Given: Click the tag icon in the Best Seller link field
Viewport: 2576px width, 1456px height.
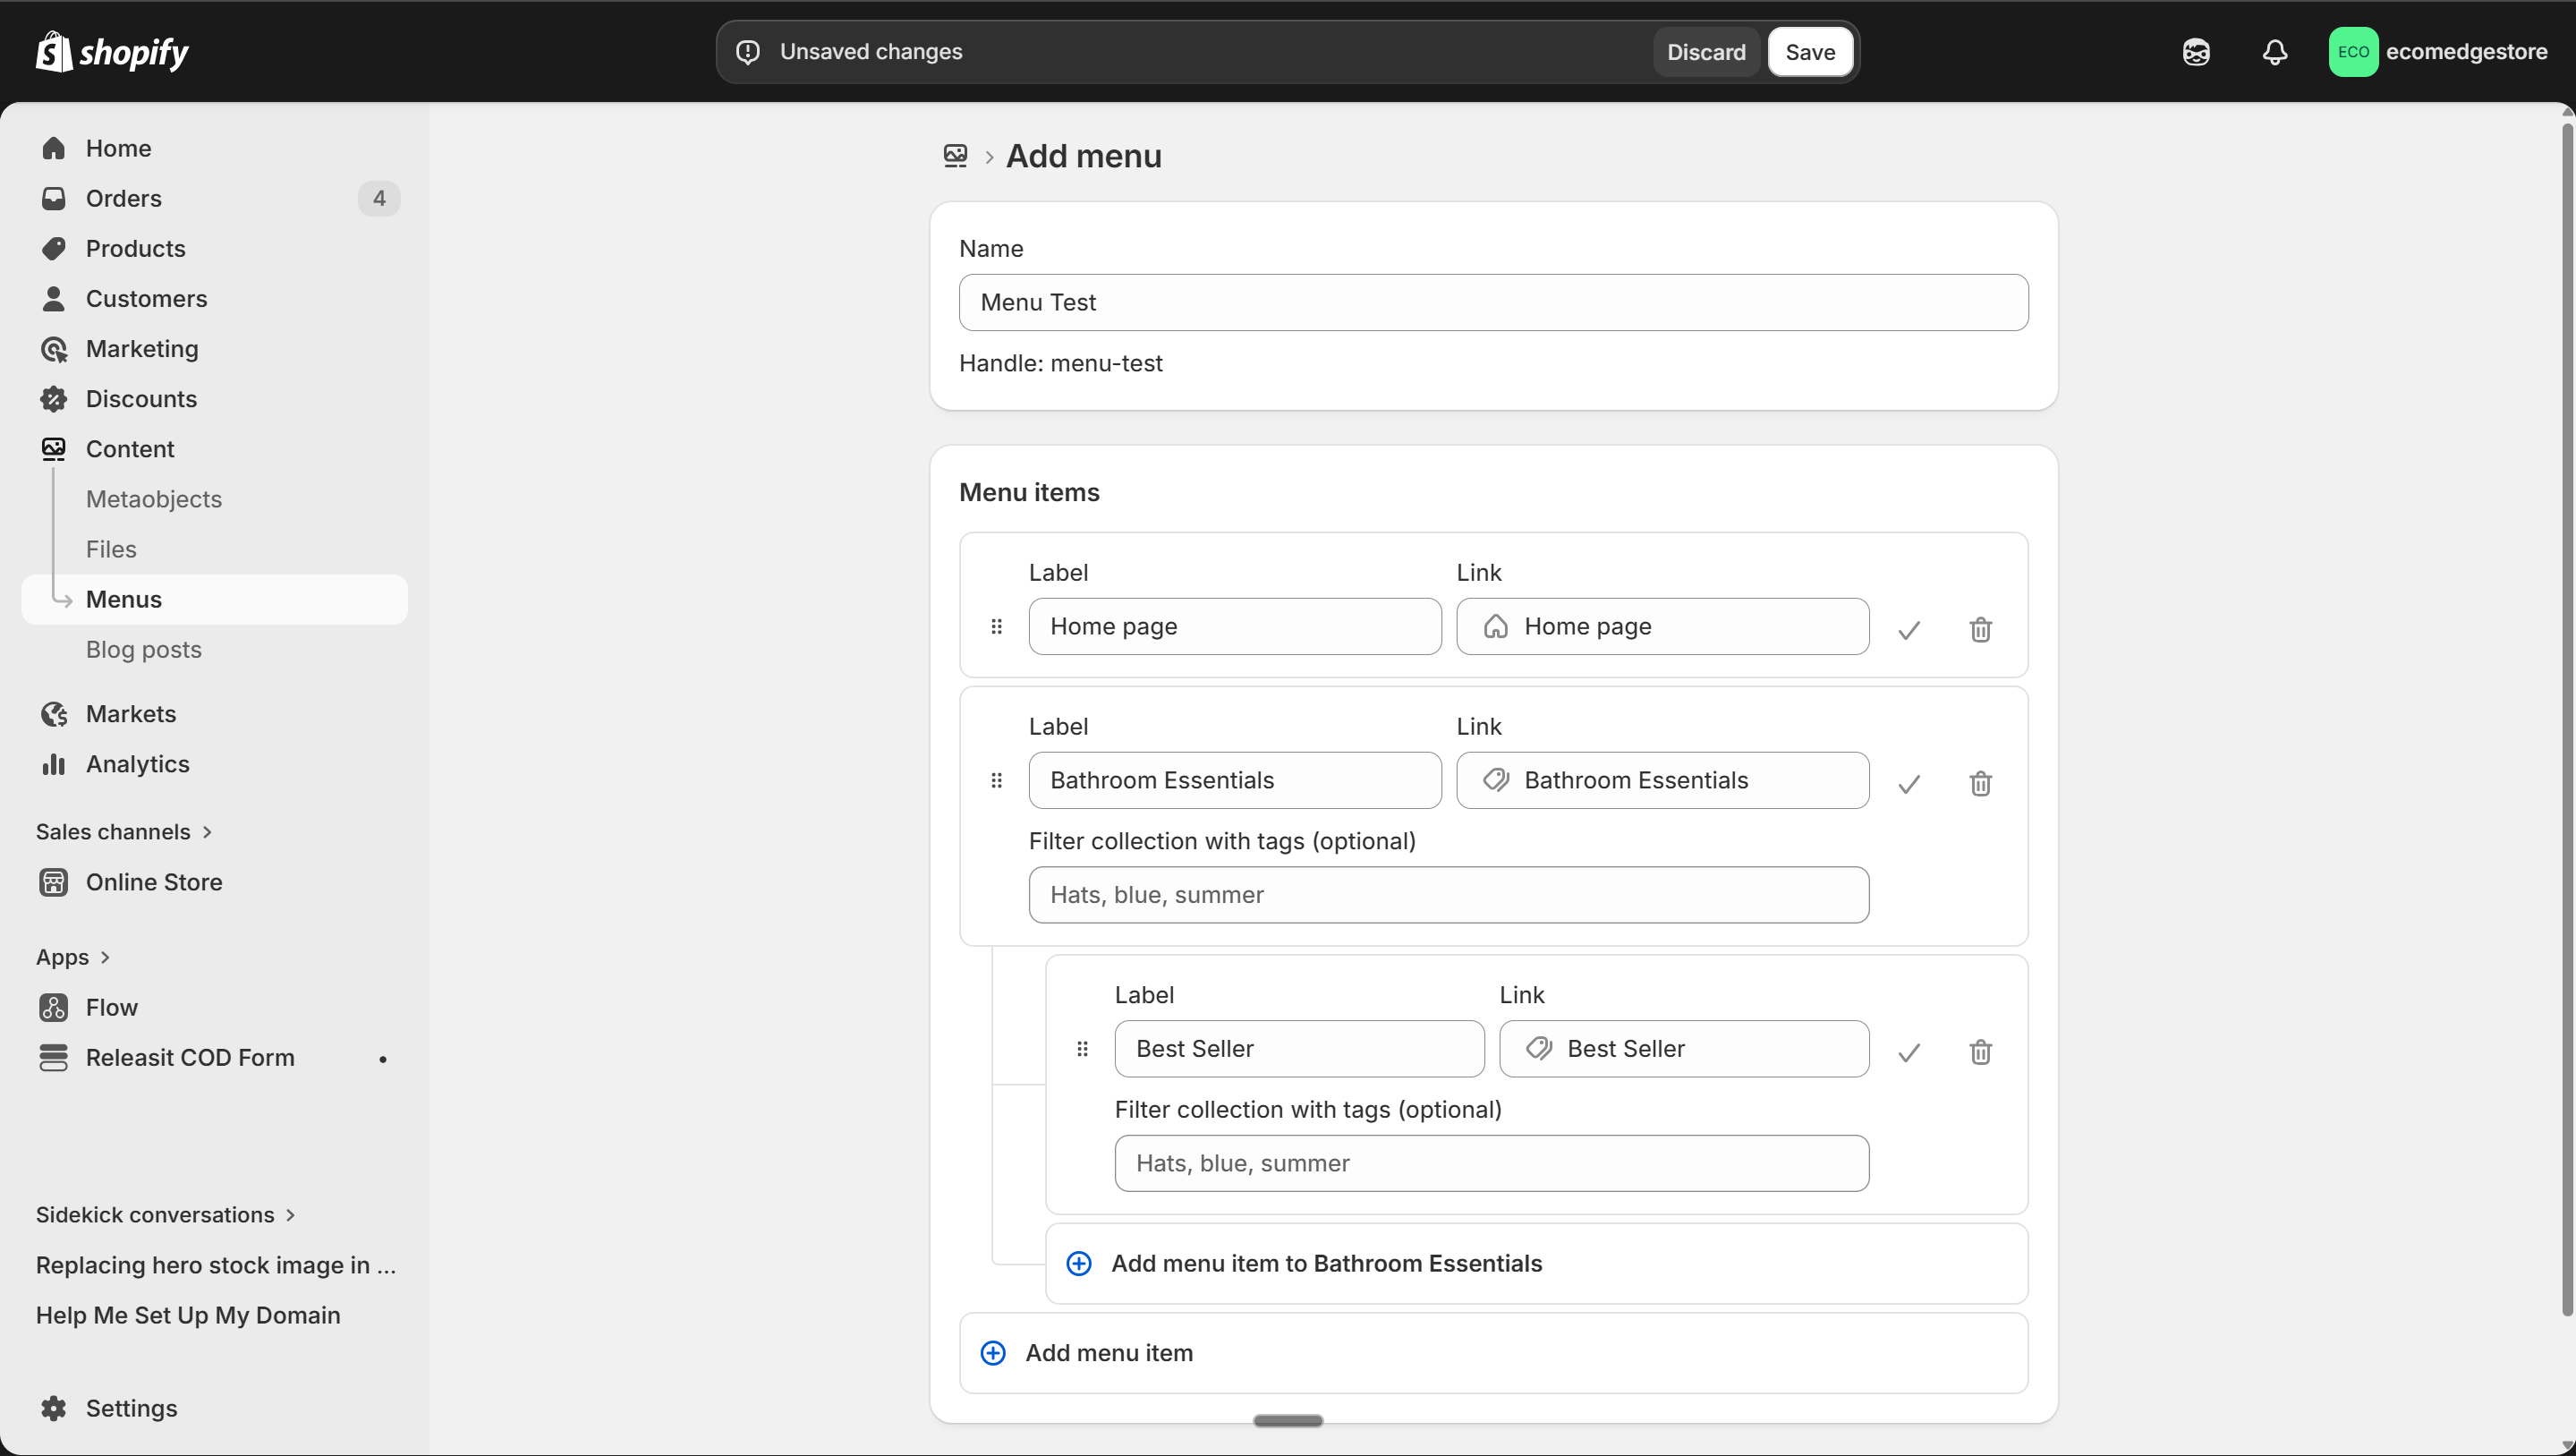Looking at the screenshot, I should 1538,1048.
